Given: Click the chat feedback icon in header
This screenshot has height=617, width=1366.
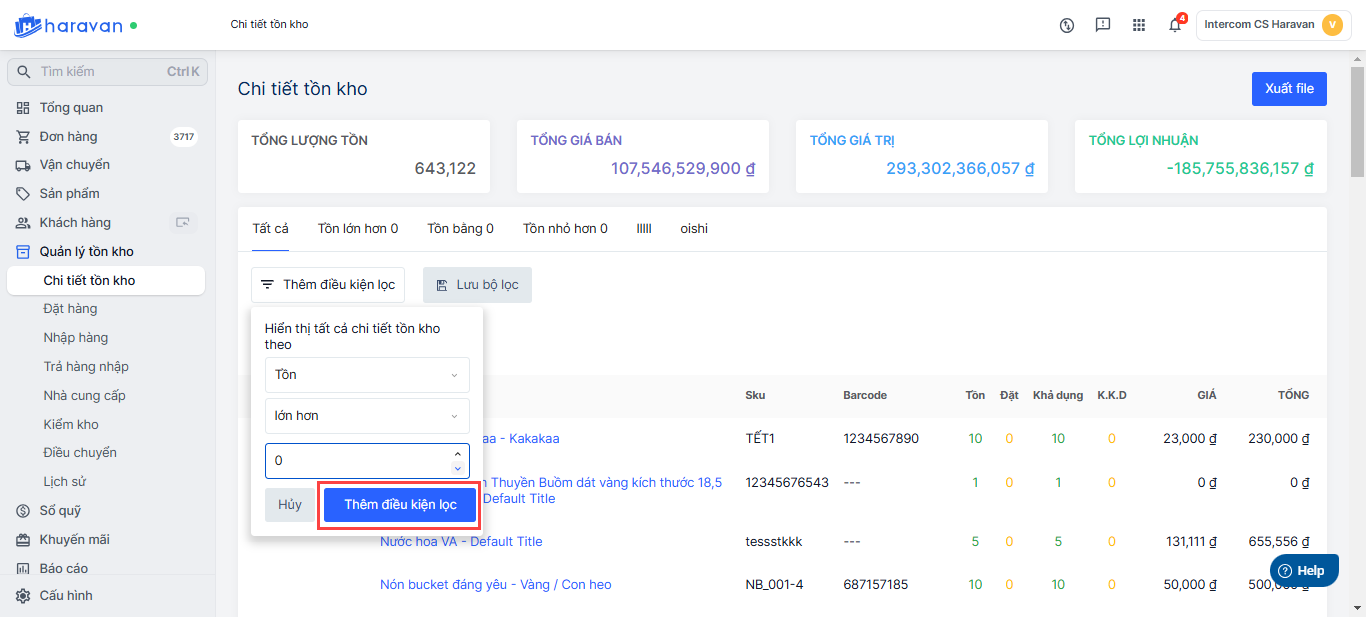Looking at the screenshot, I should (x=1103, y=25).
